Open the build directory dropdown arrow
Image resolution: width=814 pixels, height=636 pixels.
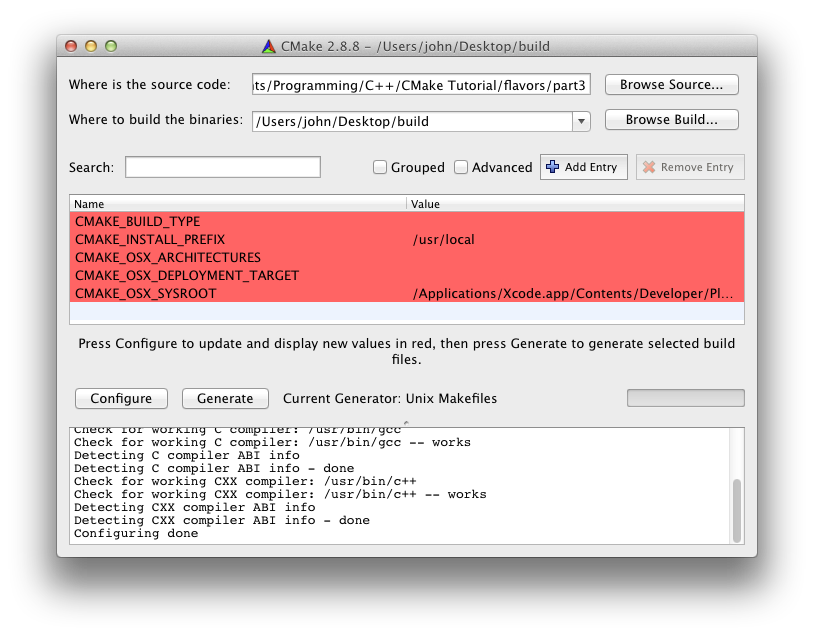click(x=581, y=121)
